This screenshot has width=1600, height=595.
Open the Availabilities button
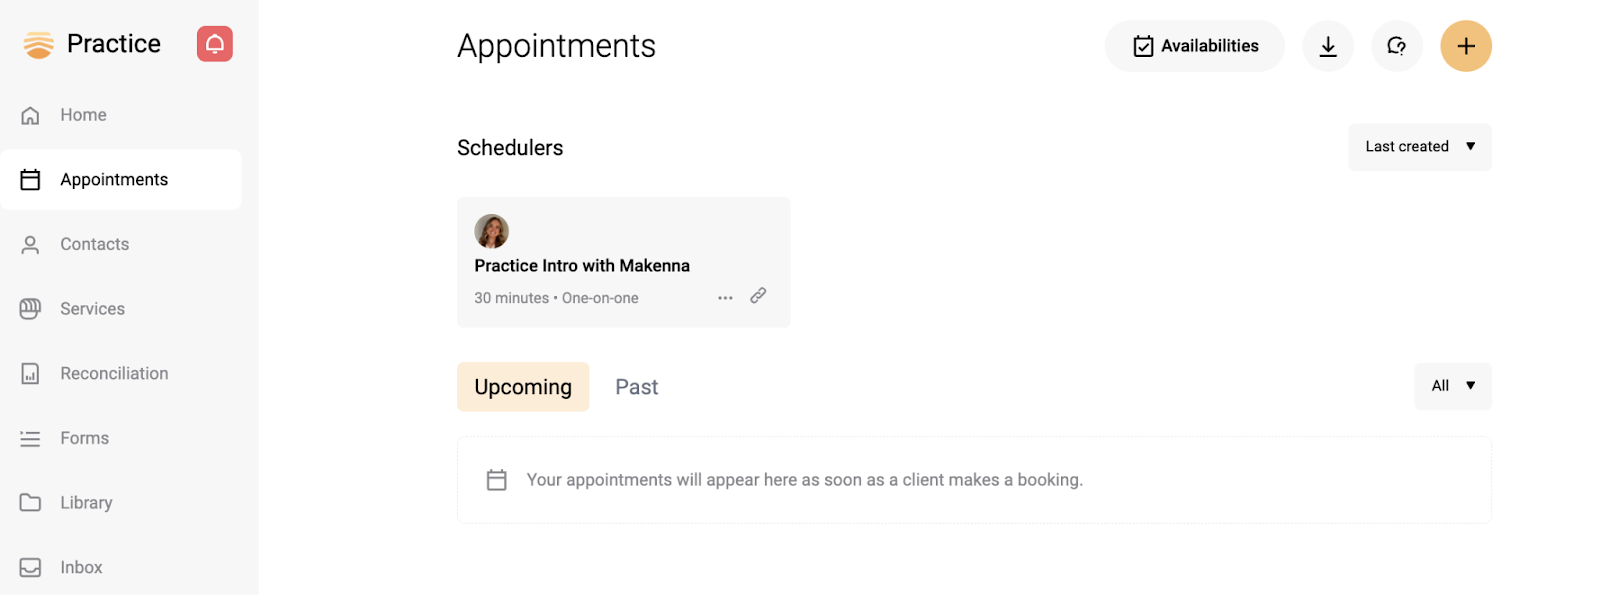click(1195, 46)
